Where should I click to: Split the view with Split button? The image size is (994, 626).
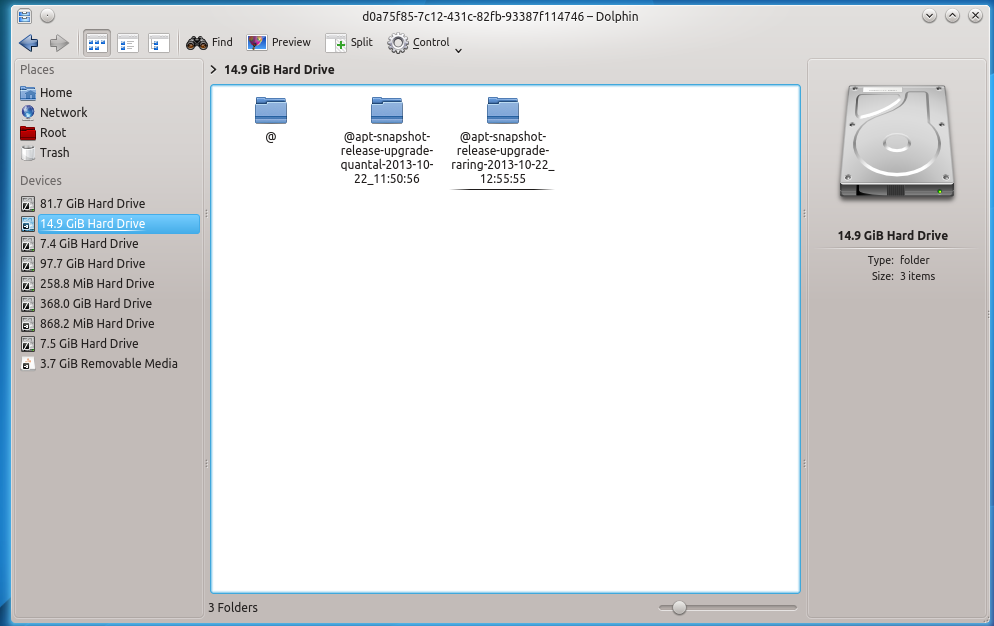coord(349,42)
